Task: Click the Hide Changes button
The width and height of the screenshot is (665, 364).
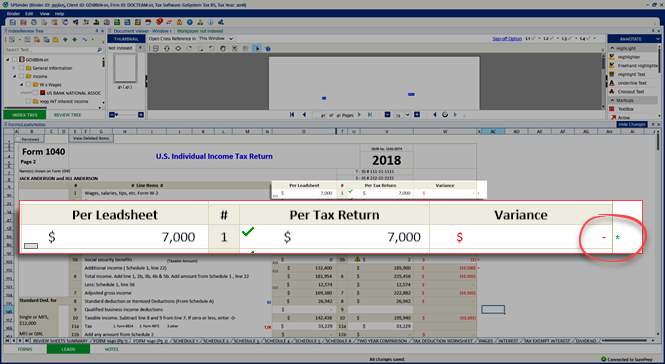Action: [x=631, y=124]
